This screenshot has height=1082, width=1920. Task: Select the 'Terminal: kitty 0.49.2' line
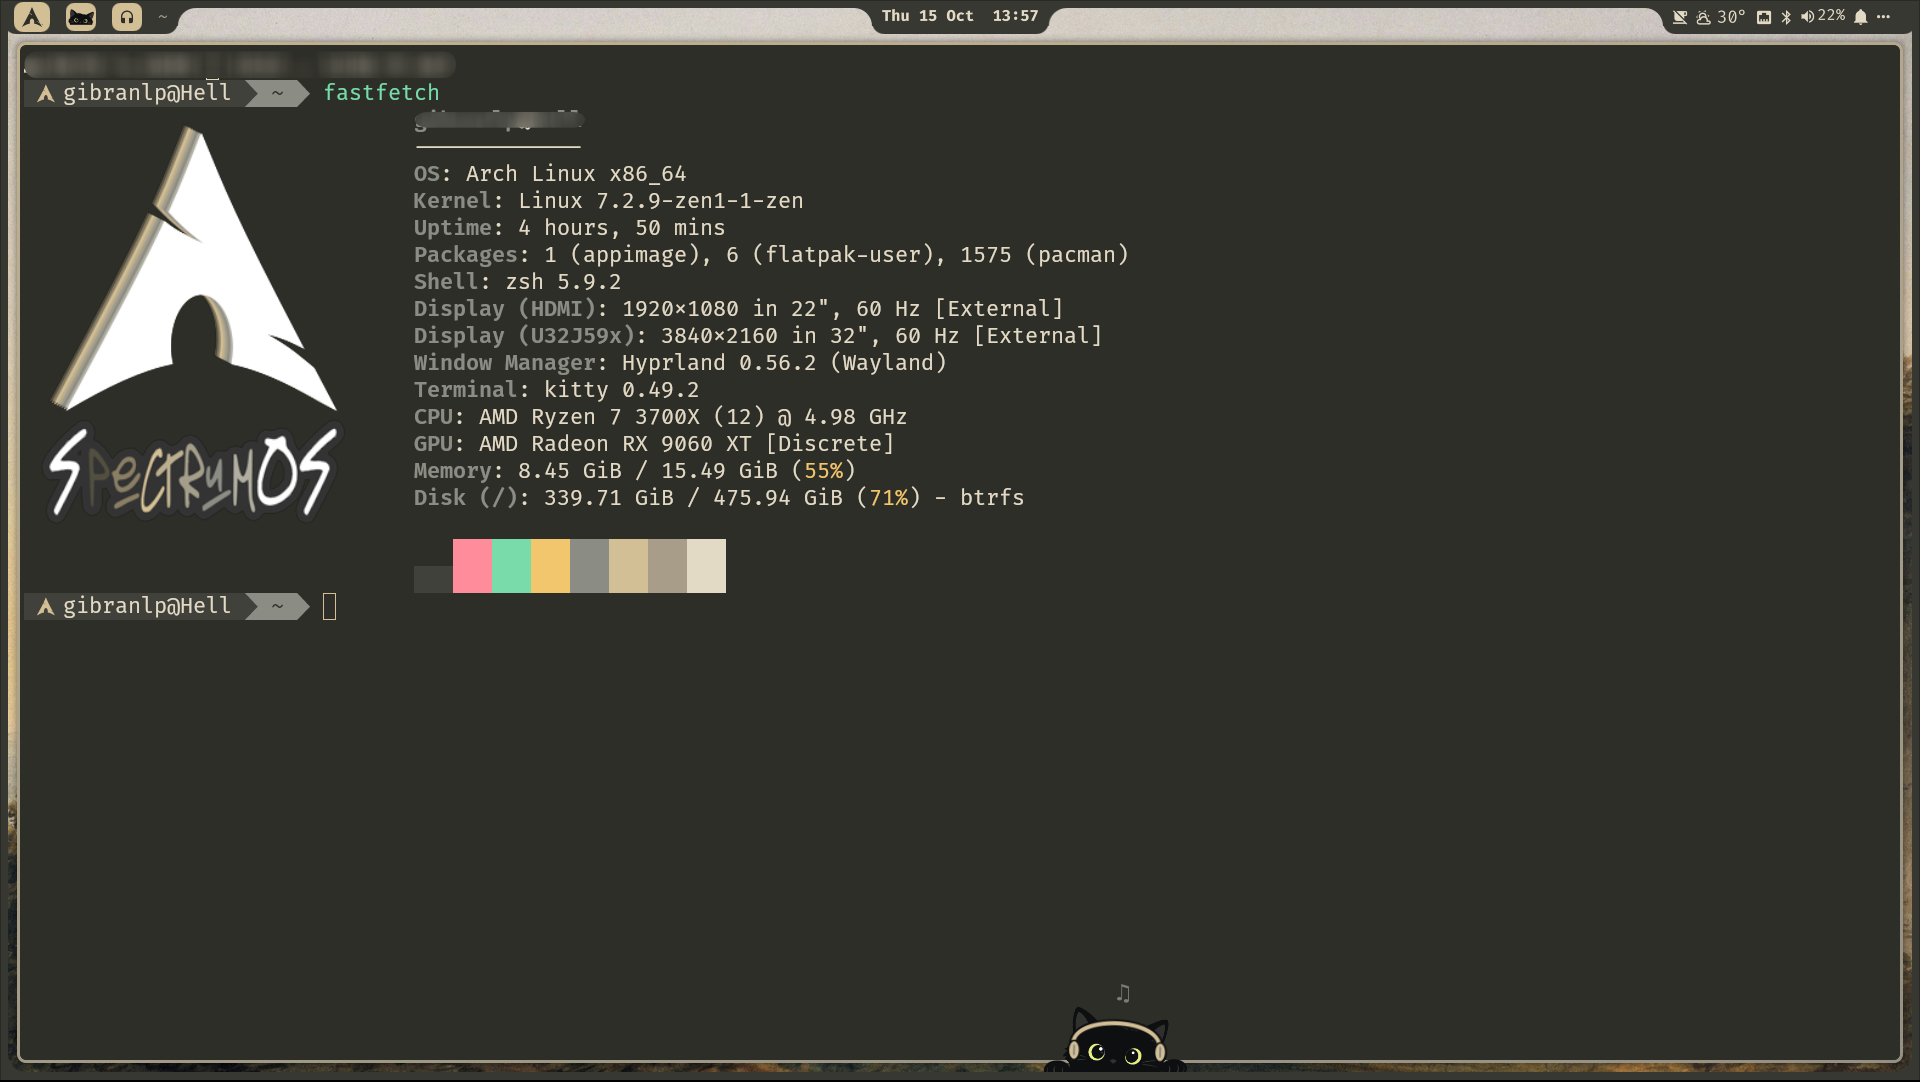556,390
